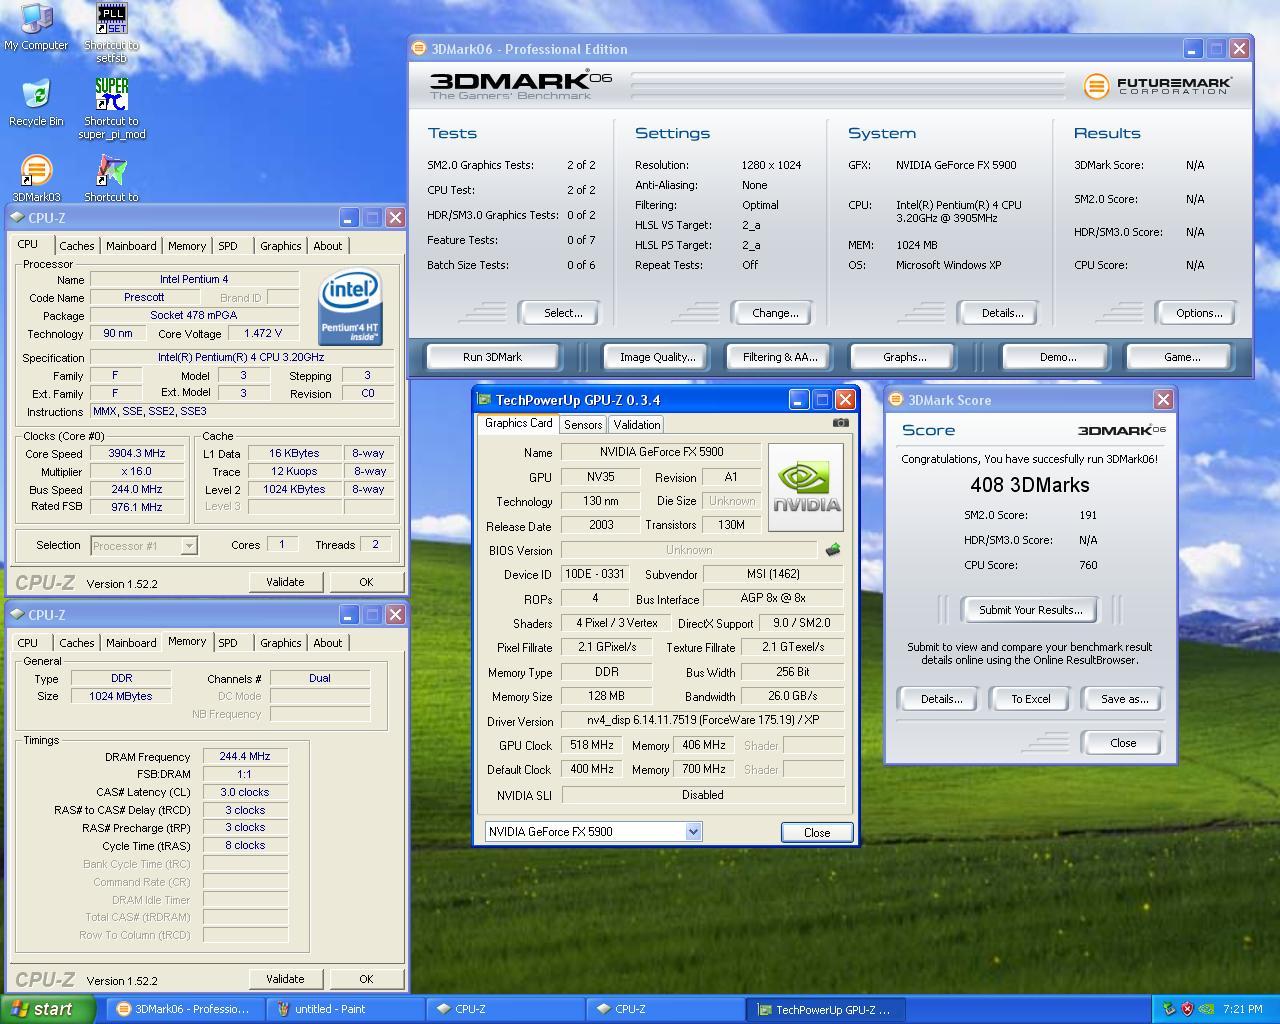Click the Core Speed 3904.3 MHz field
The image size is (1280, 1024).
click(136, 453)
